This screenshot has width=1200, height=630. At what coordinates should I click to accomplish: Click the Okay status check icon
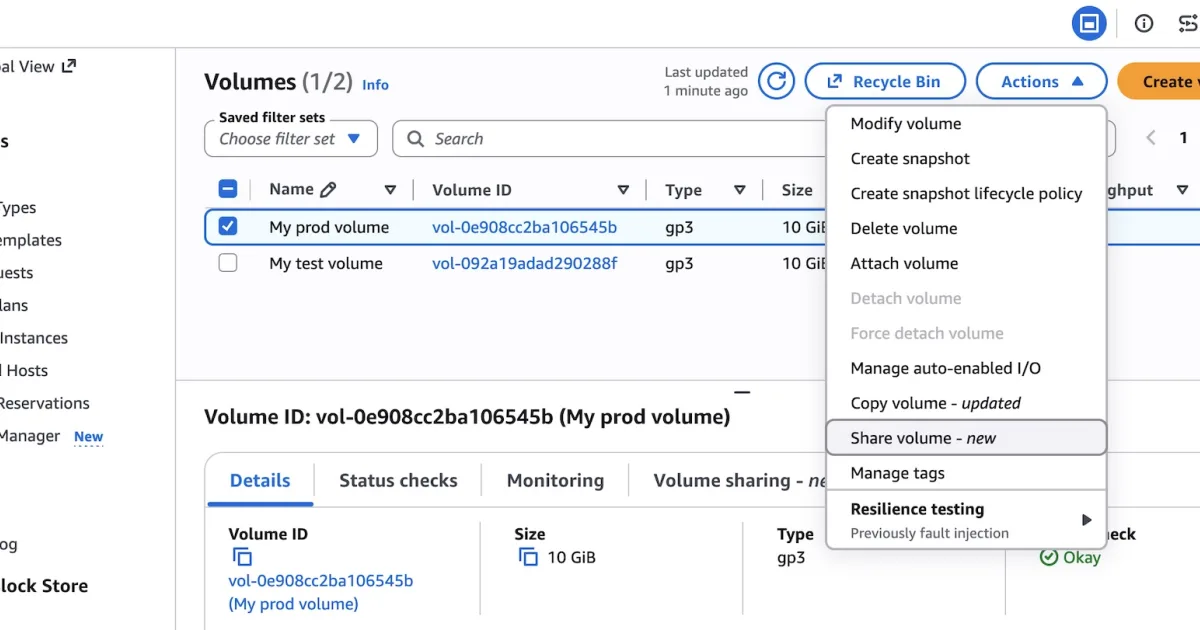pos(1049,557)
